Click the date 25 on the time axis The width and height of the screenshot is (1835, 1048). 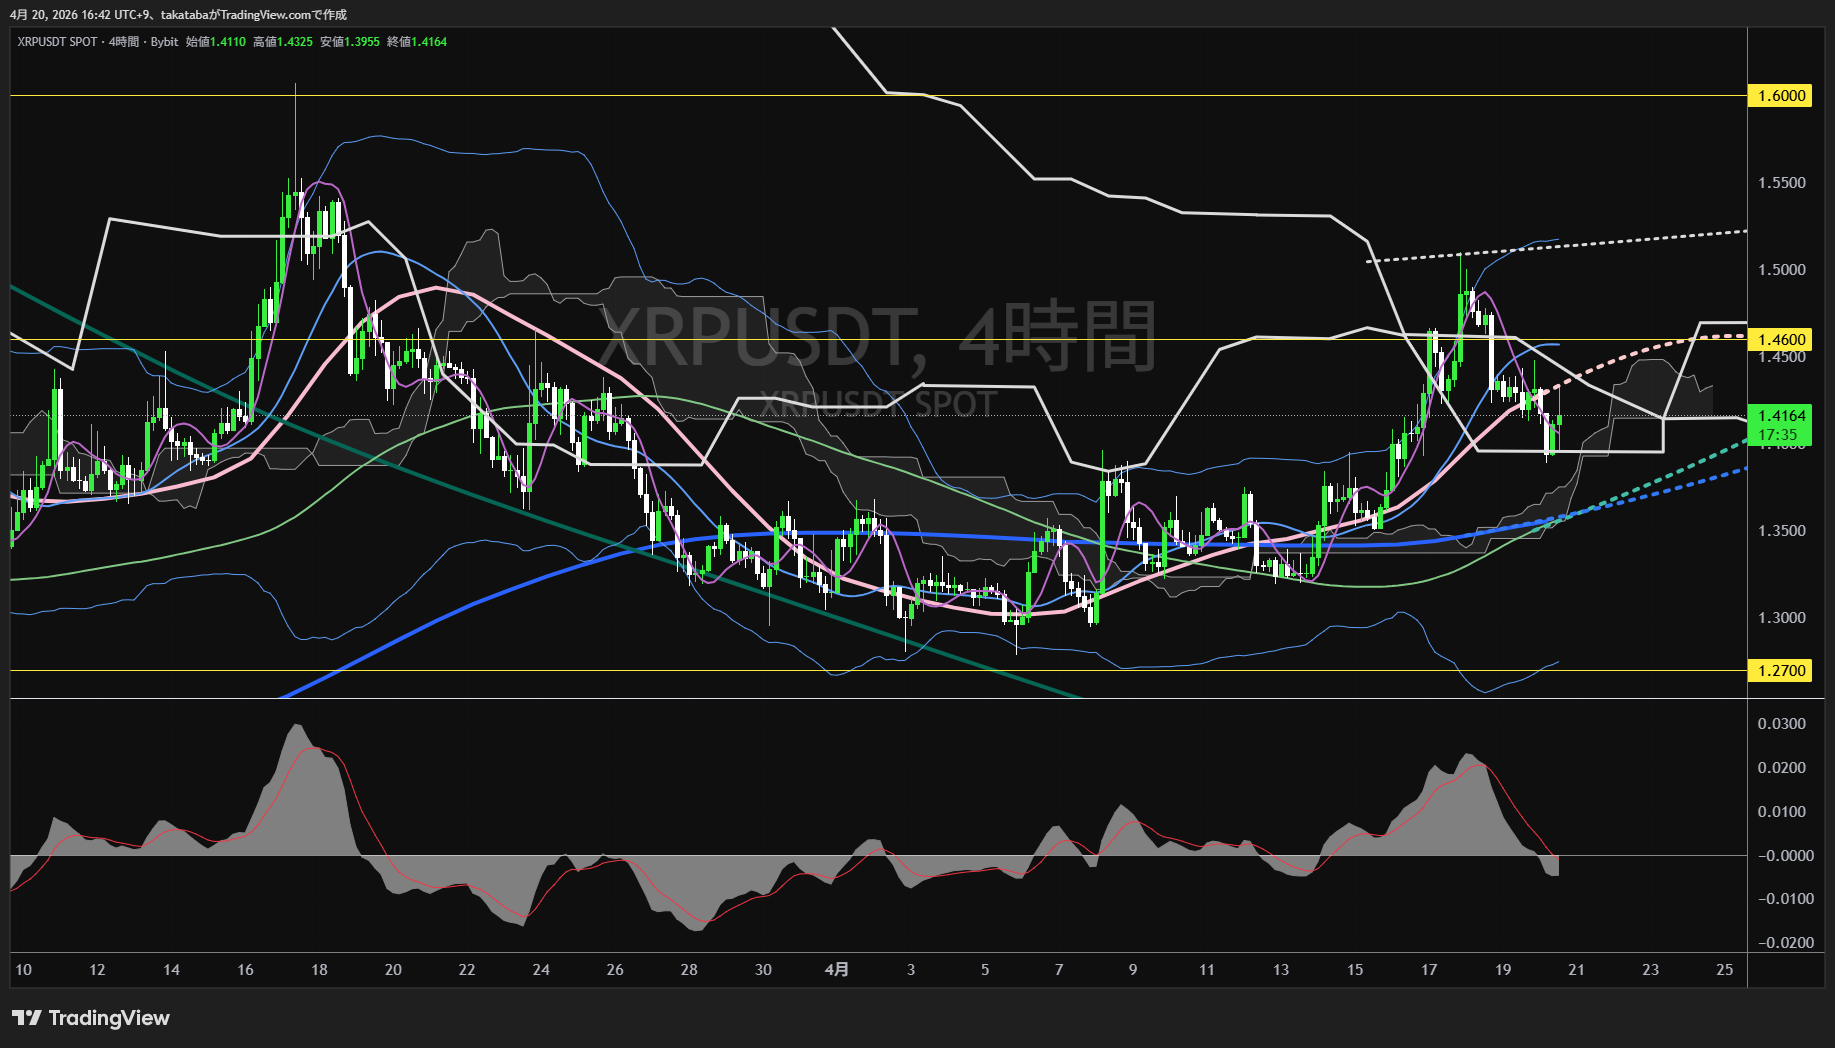tap(1724, 970)
